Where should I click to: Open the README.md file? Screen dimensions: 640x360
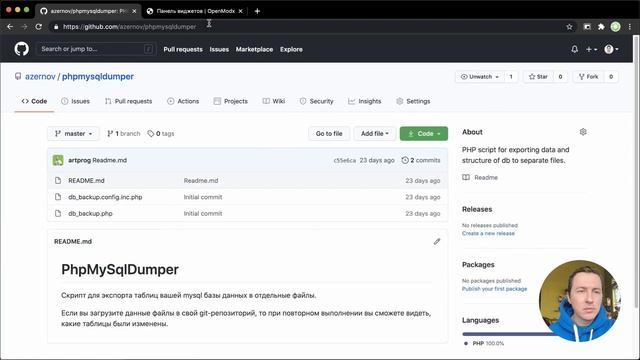(x=86, y=180)
